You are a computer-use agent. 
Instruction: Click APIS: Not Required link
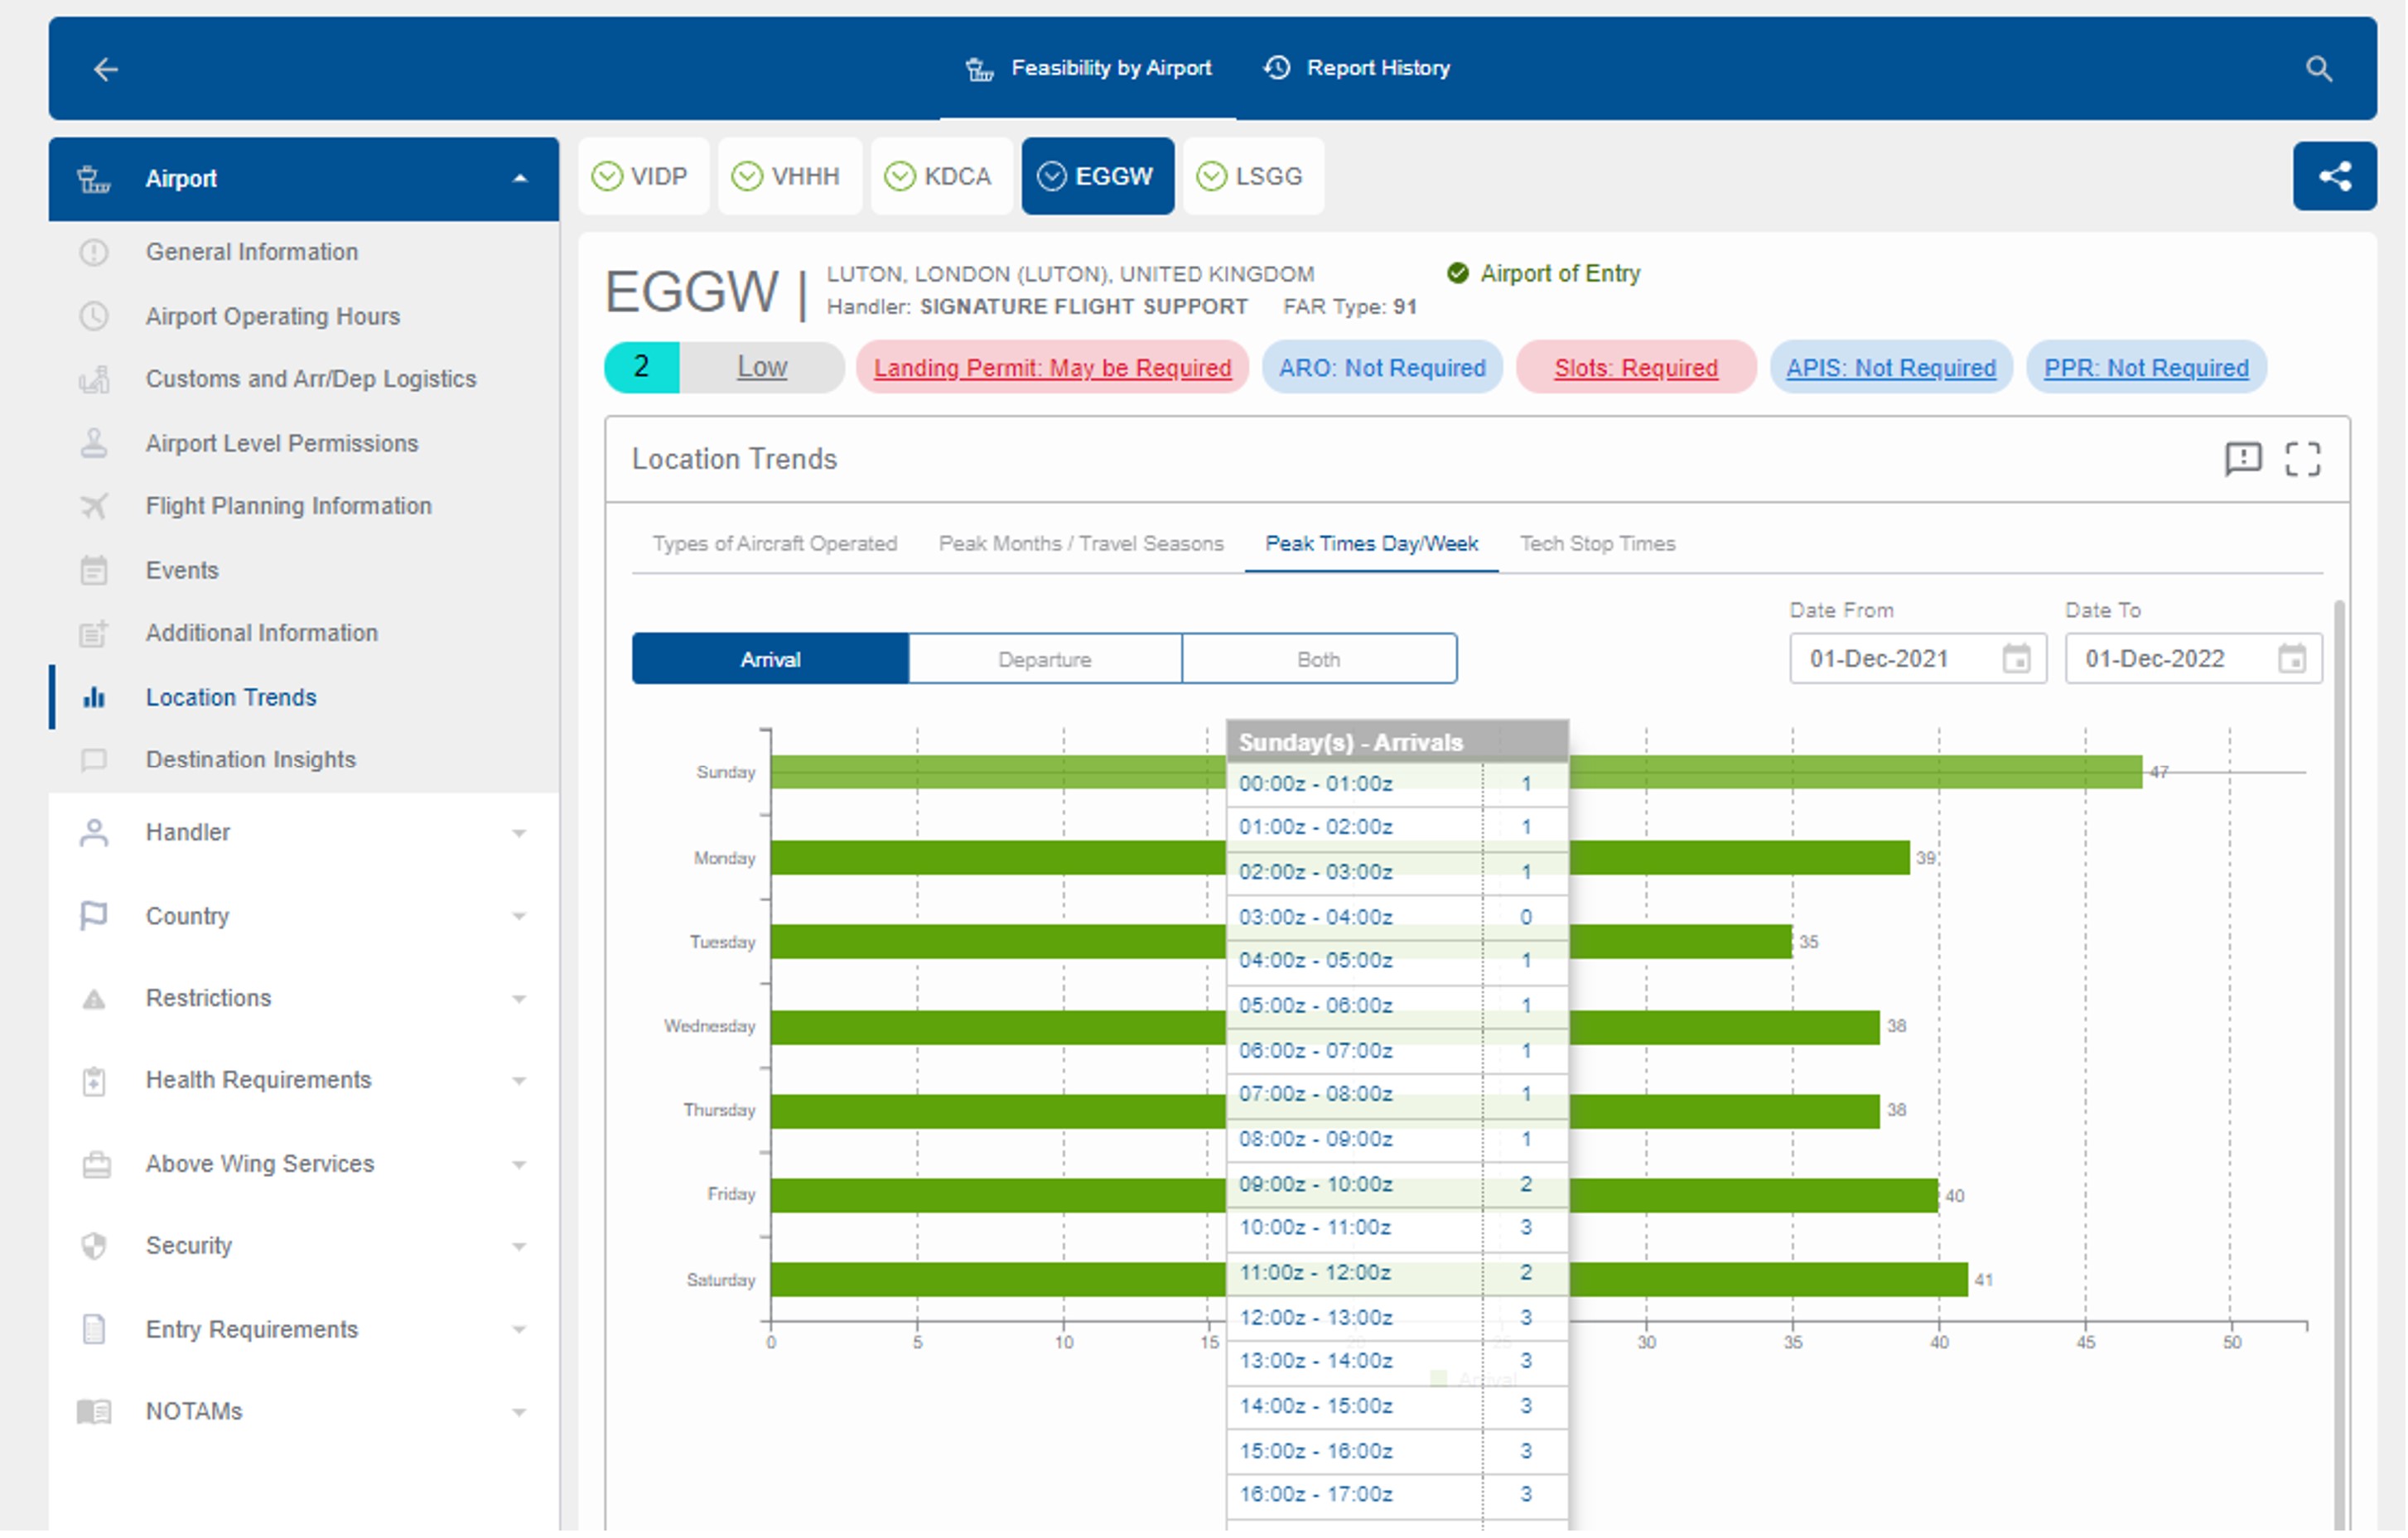pos(1891,368)
